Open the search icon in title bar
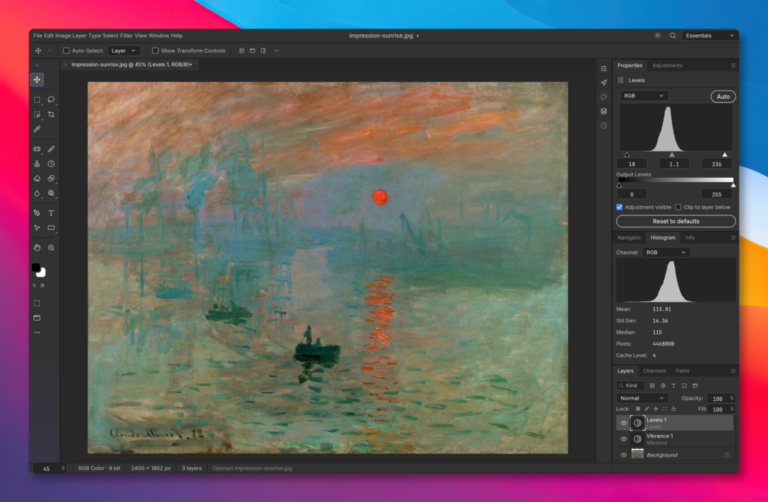768x502 pixels. [x=672, y=35]
